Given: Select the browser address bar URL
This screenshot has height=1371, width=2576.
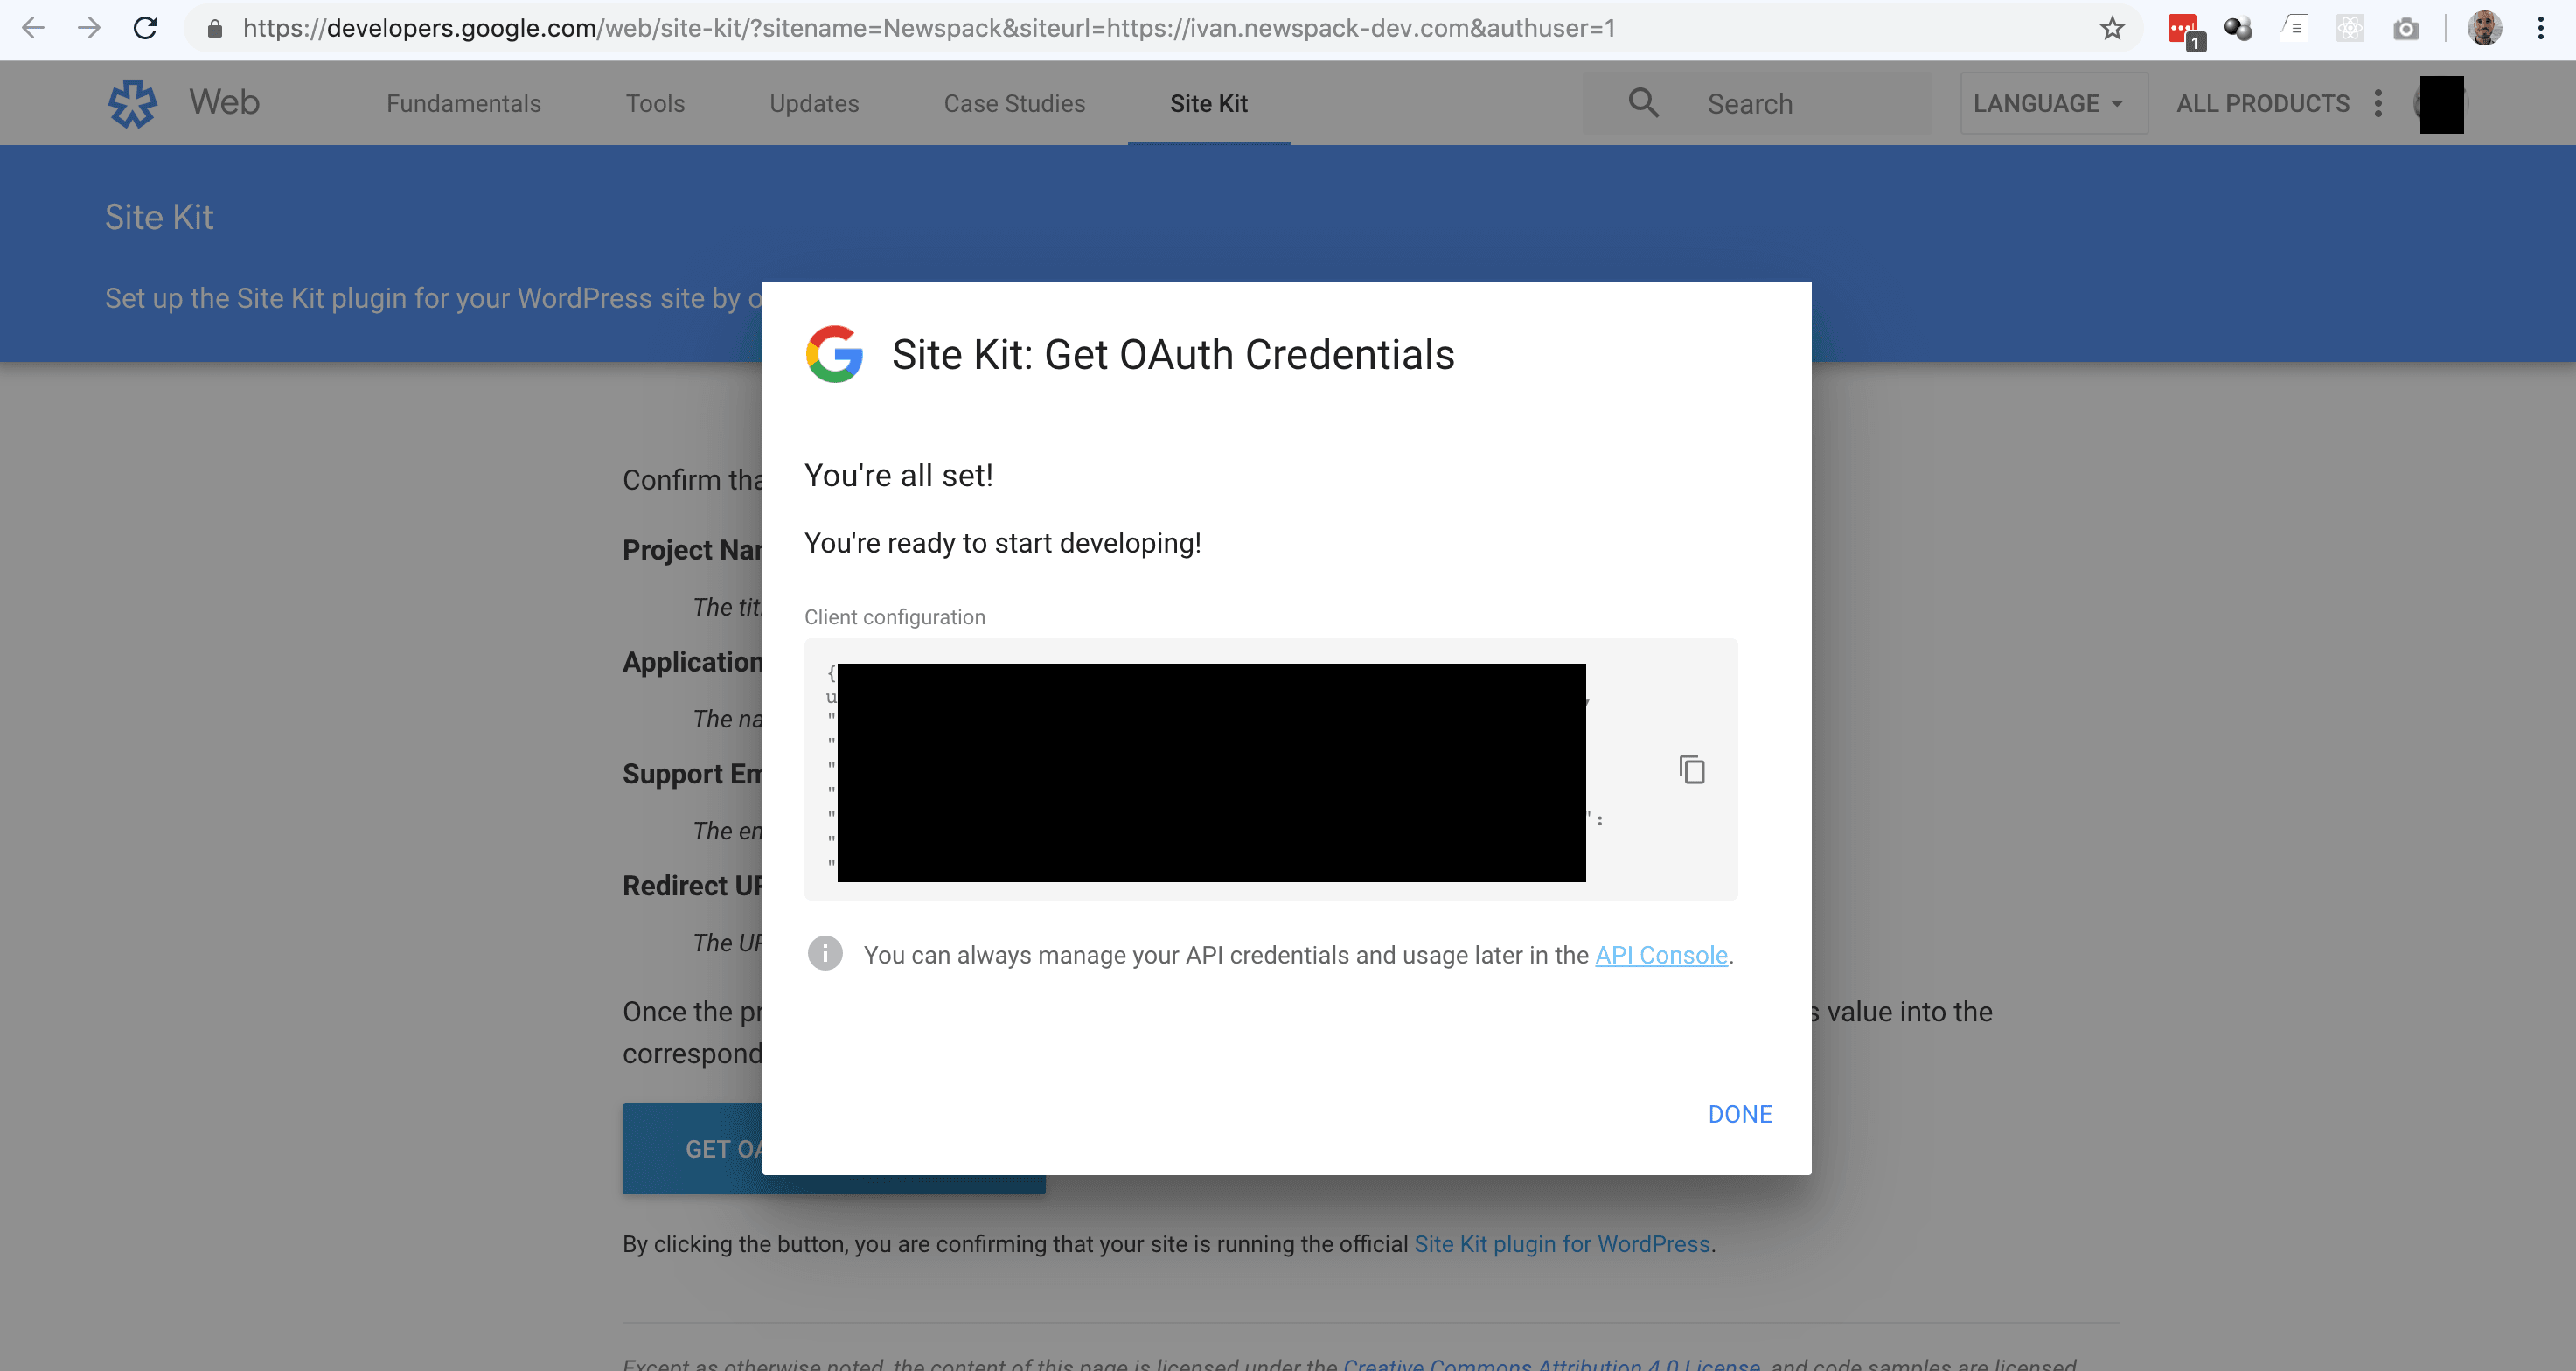Looking at the screenshot, I should tap(929, 28).
